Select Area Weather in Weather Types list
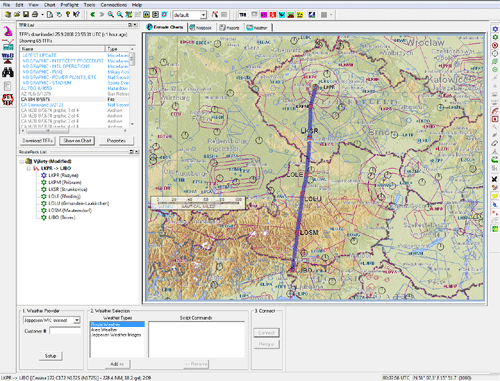The width and height of the screenshot is (500, 381). coord(117,329)
